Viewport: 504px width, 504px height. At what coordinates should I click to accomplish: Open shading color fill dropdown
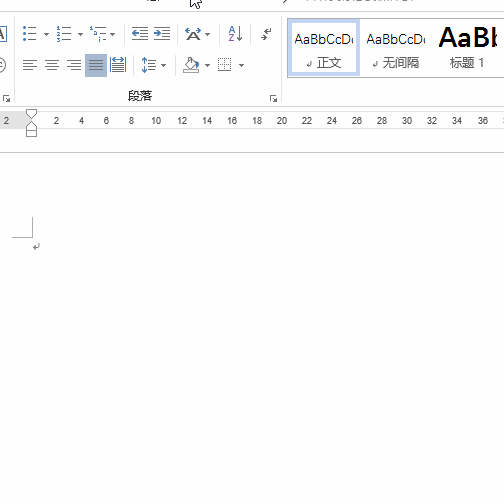click(x=207, y=65)
